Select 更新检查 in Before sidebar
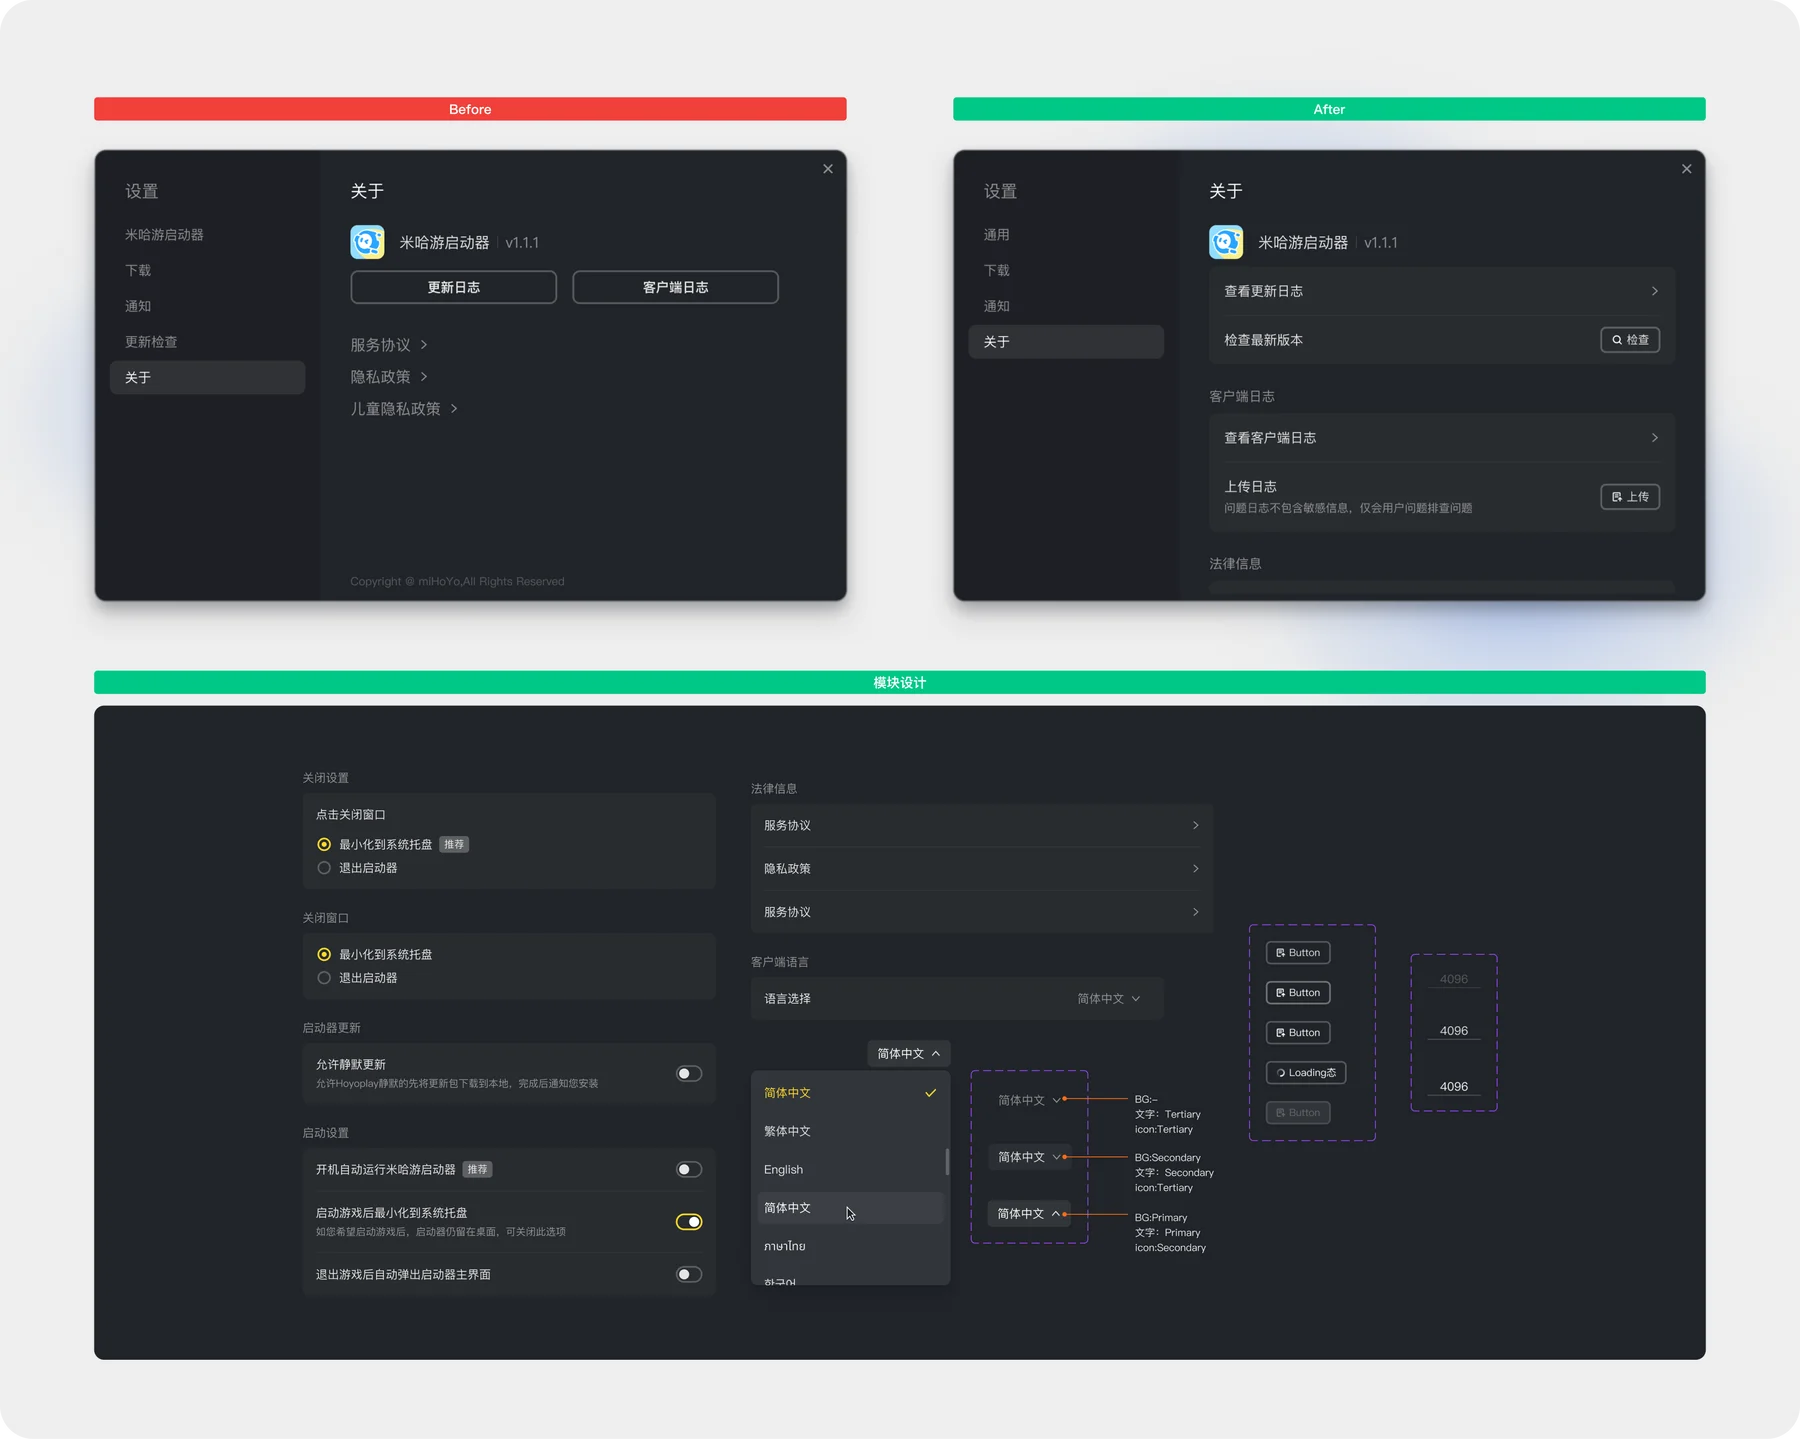The height and width of the screenshot is (1439, 1800). click(207, 342)
